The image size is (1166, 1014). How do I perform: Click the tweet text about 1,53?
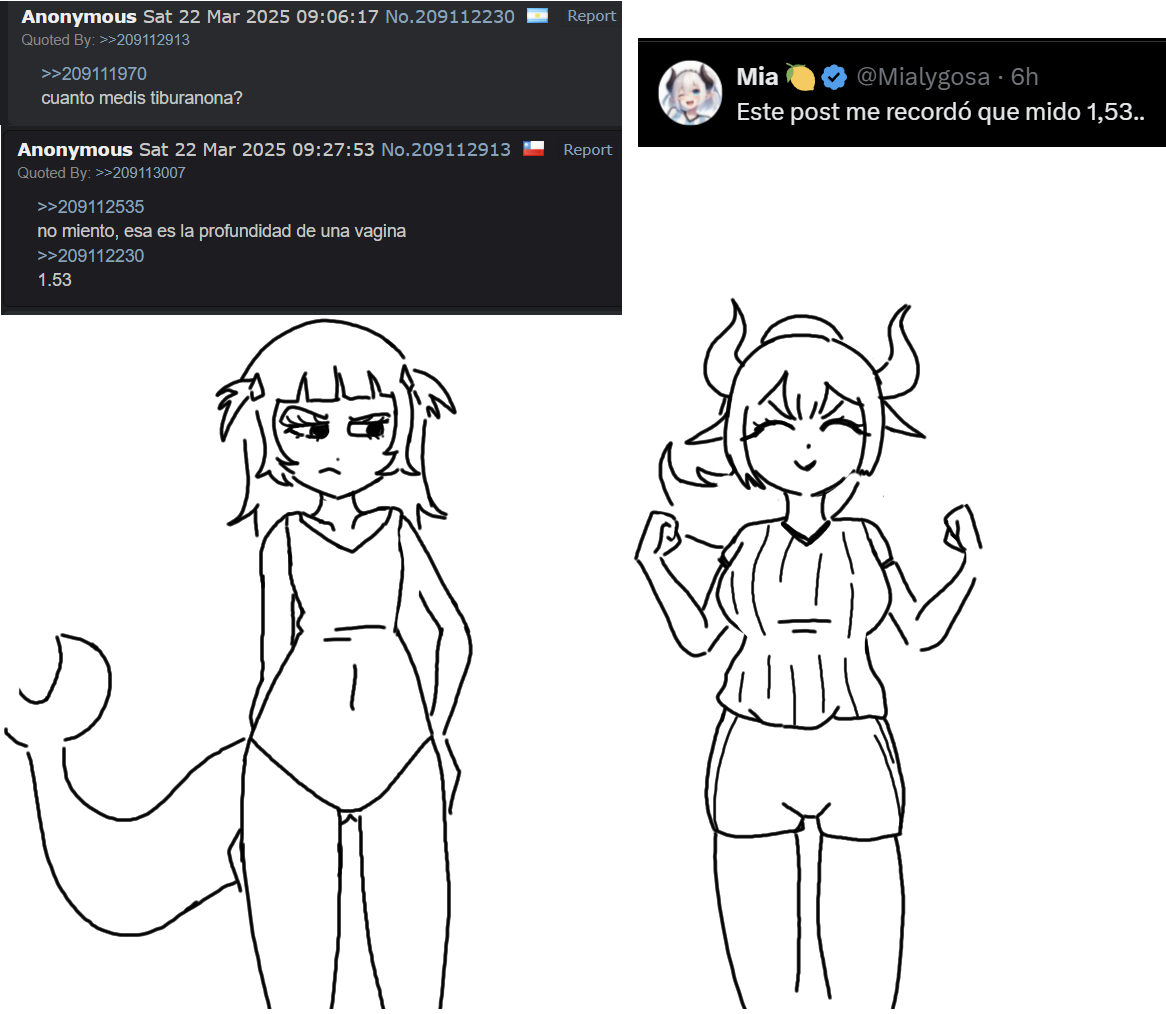pos(940,112)
